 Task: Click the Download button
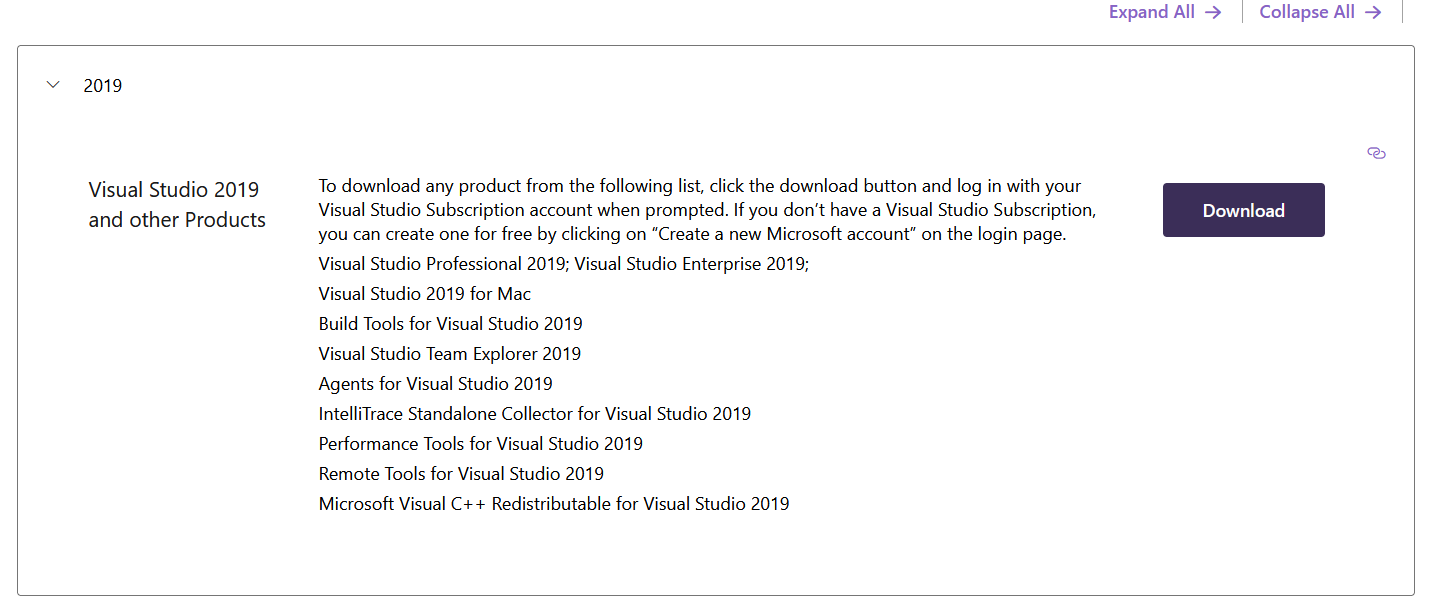[x=1243, y=210]
